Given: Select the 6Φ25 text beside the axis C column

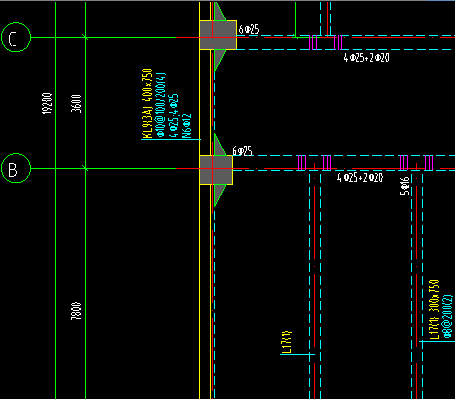Looking at the screenshot, I should 249,29.
